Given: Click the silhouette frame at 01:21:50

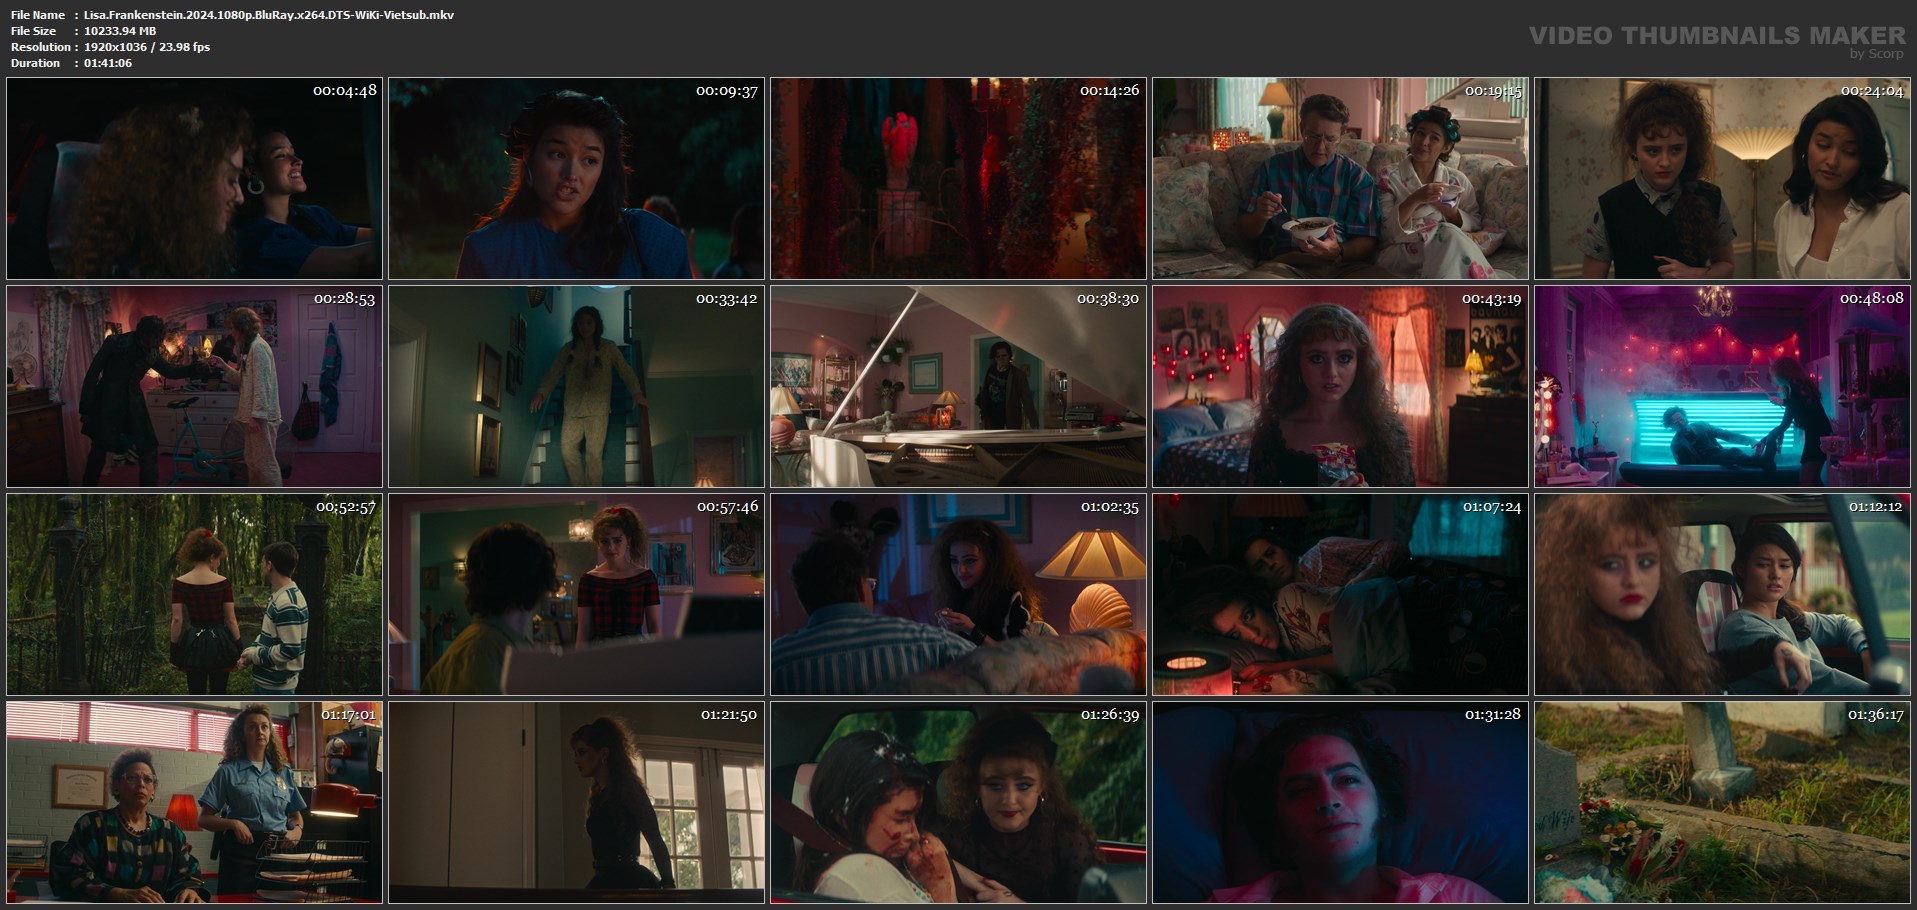Looking at the screenshot, I should click(x=576, y=802).
